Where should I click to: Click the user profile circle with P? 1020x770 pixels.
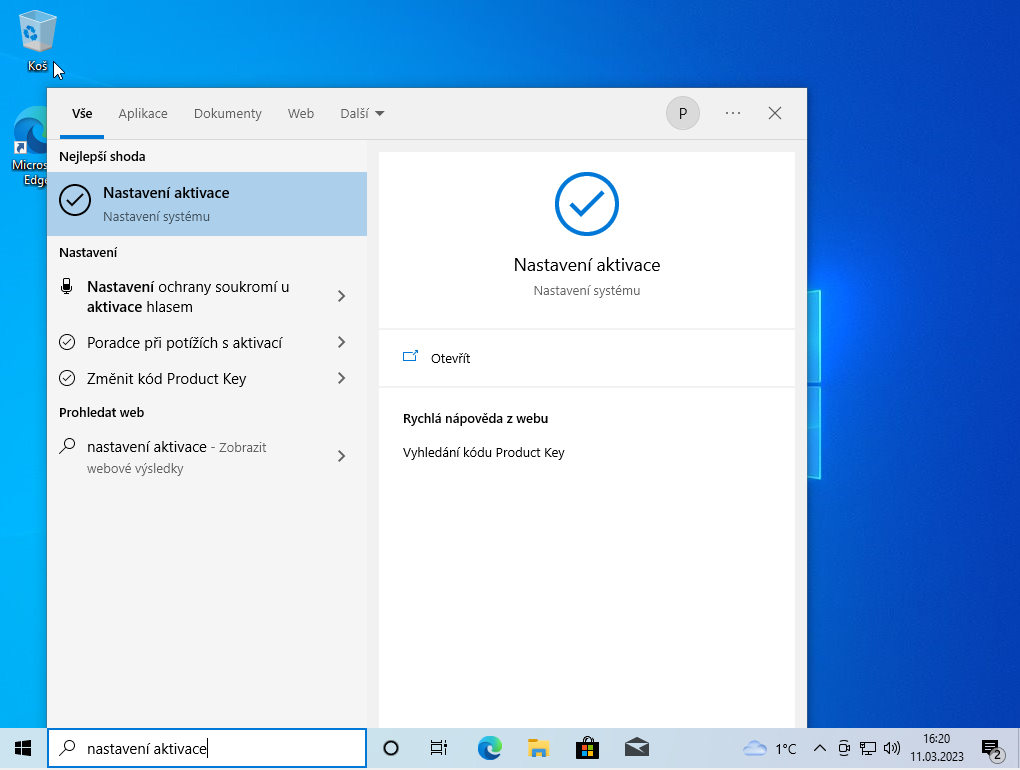682,113
